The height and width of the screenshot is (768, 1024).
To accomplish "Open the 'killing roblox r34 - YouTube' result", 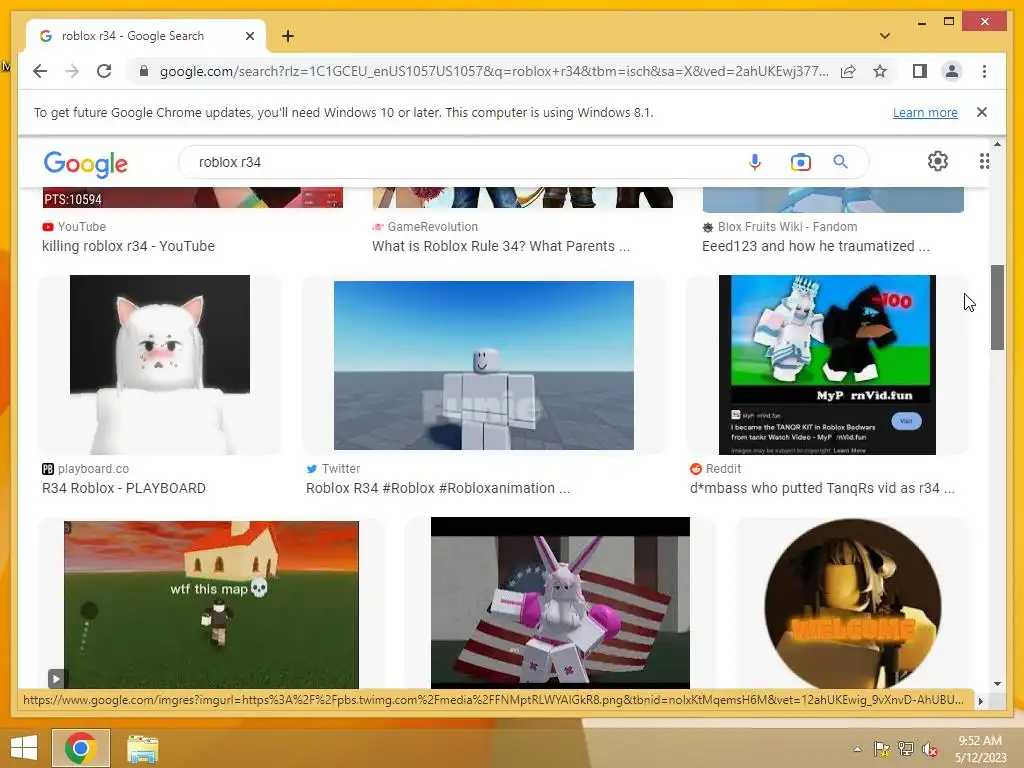I will click(128, 246).
